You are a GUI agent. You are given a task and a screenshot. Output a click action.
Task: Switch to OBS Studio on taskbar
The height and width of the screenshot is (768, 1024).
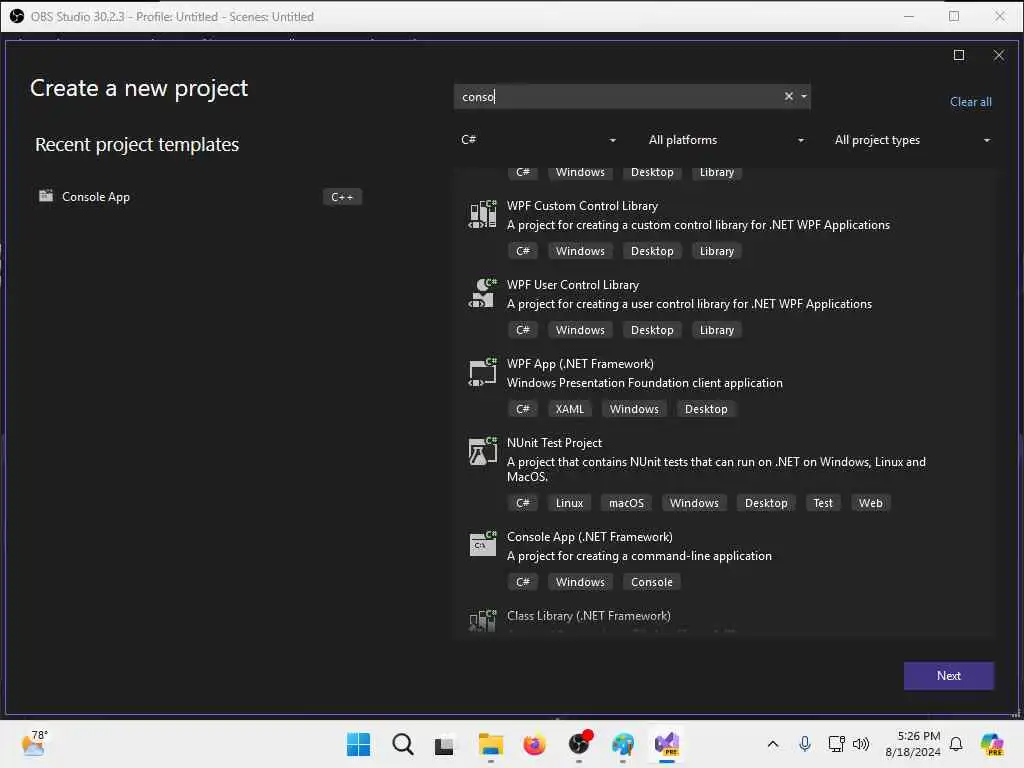(x=579, y=744)
